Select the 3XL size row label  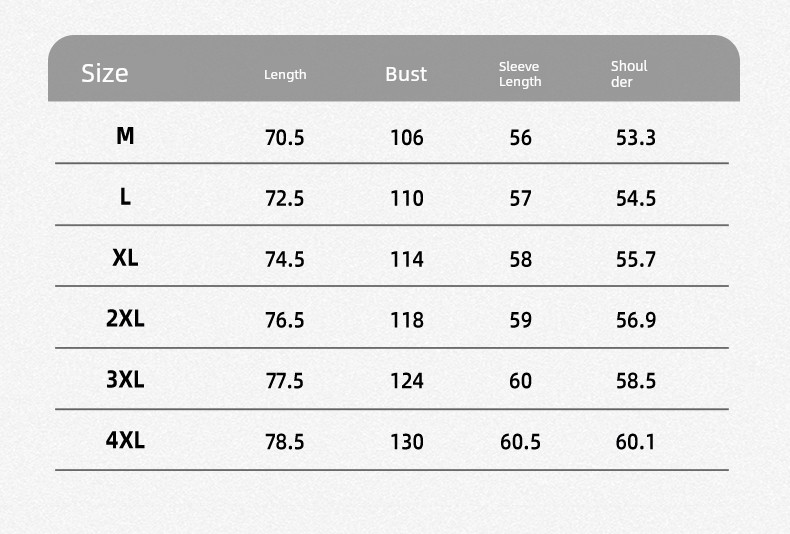tap(125, 379)
